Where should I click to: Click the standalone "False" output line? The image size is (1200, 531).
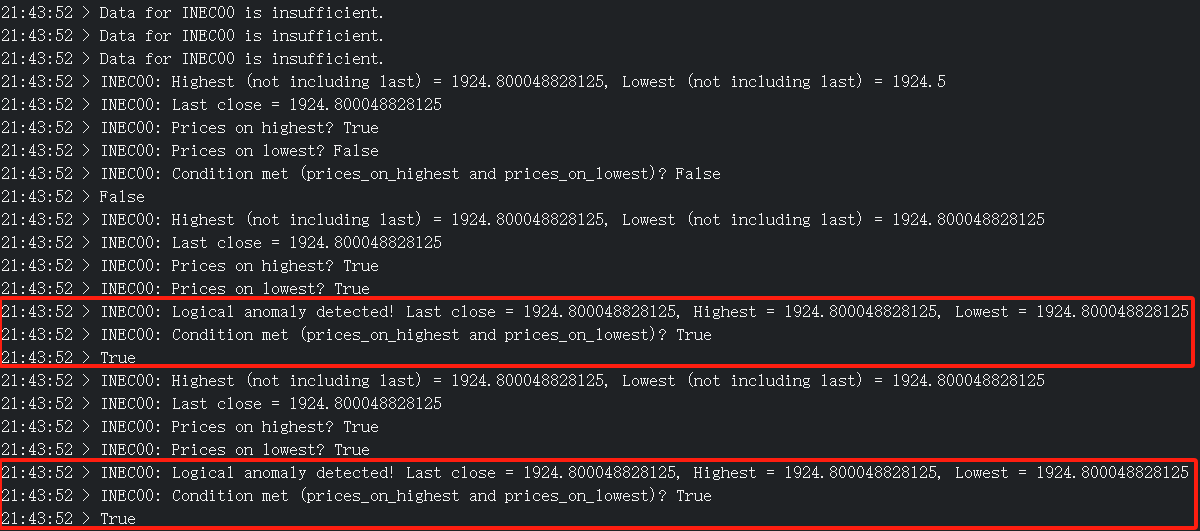tap(73, 197)
